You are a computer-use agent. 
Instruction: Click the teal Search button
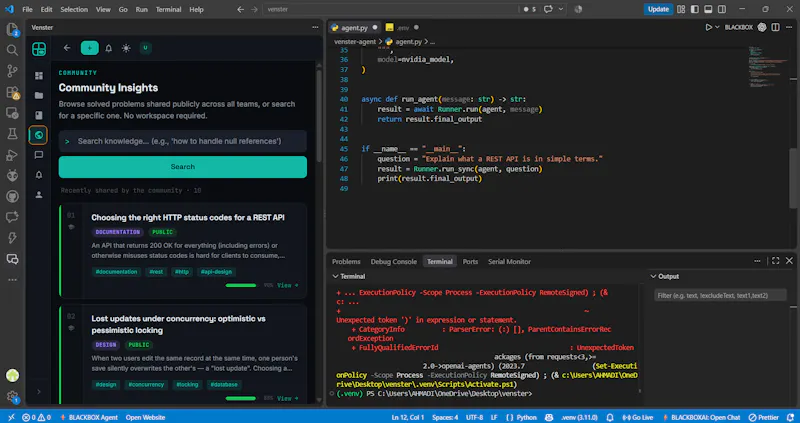(183, 167)
